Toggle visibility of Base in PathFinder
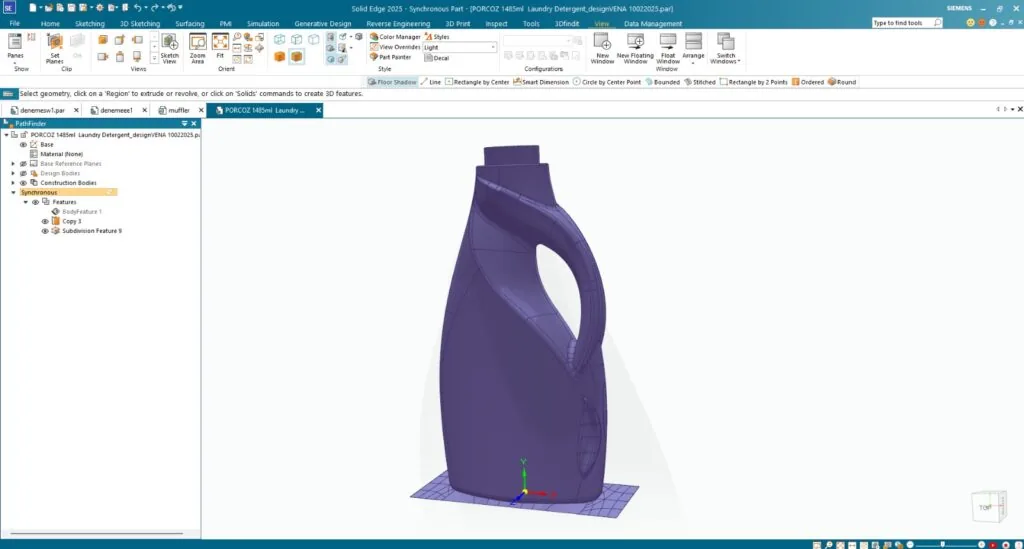 point(24,144)
